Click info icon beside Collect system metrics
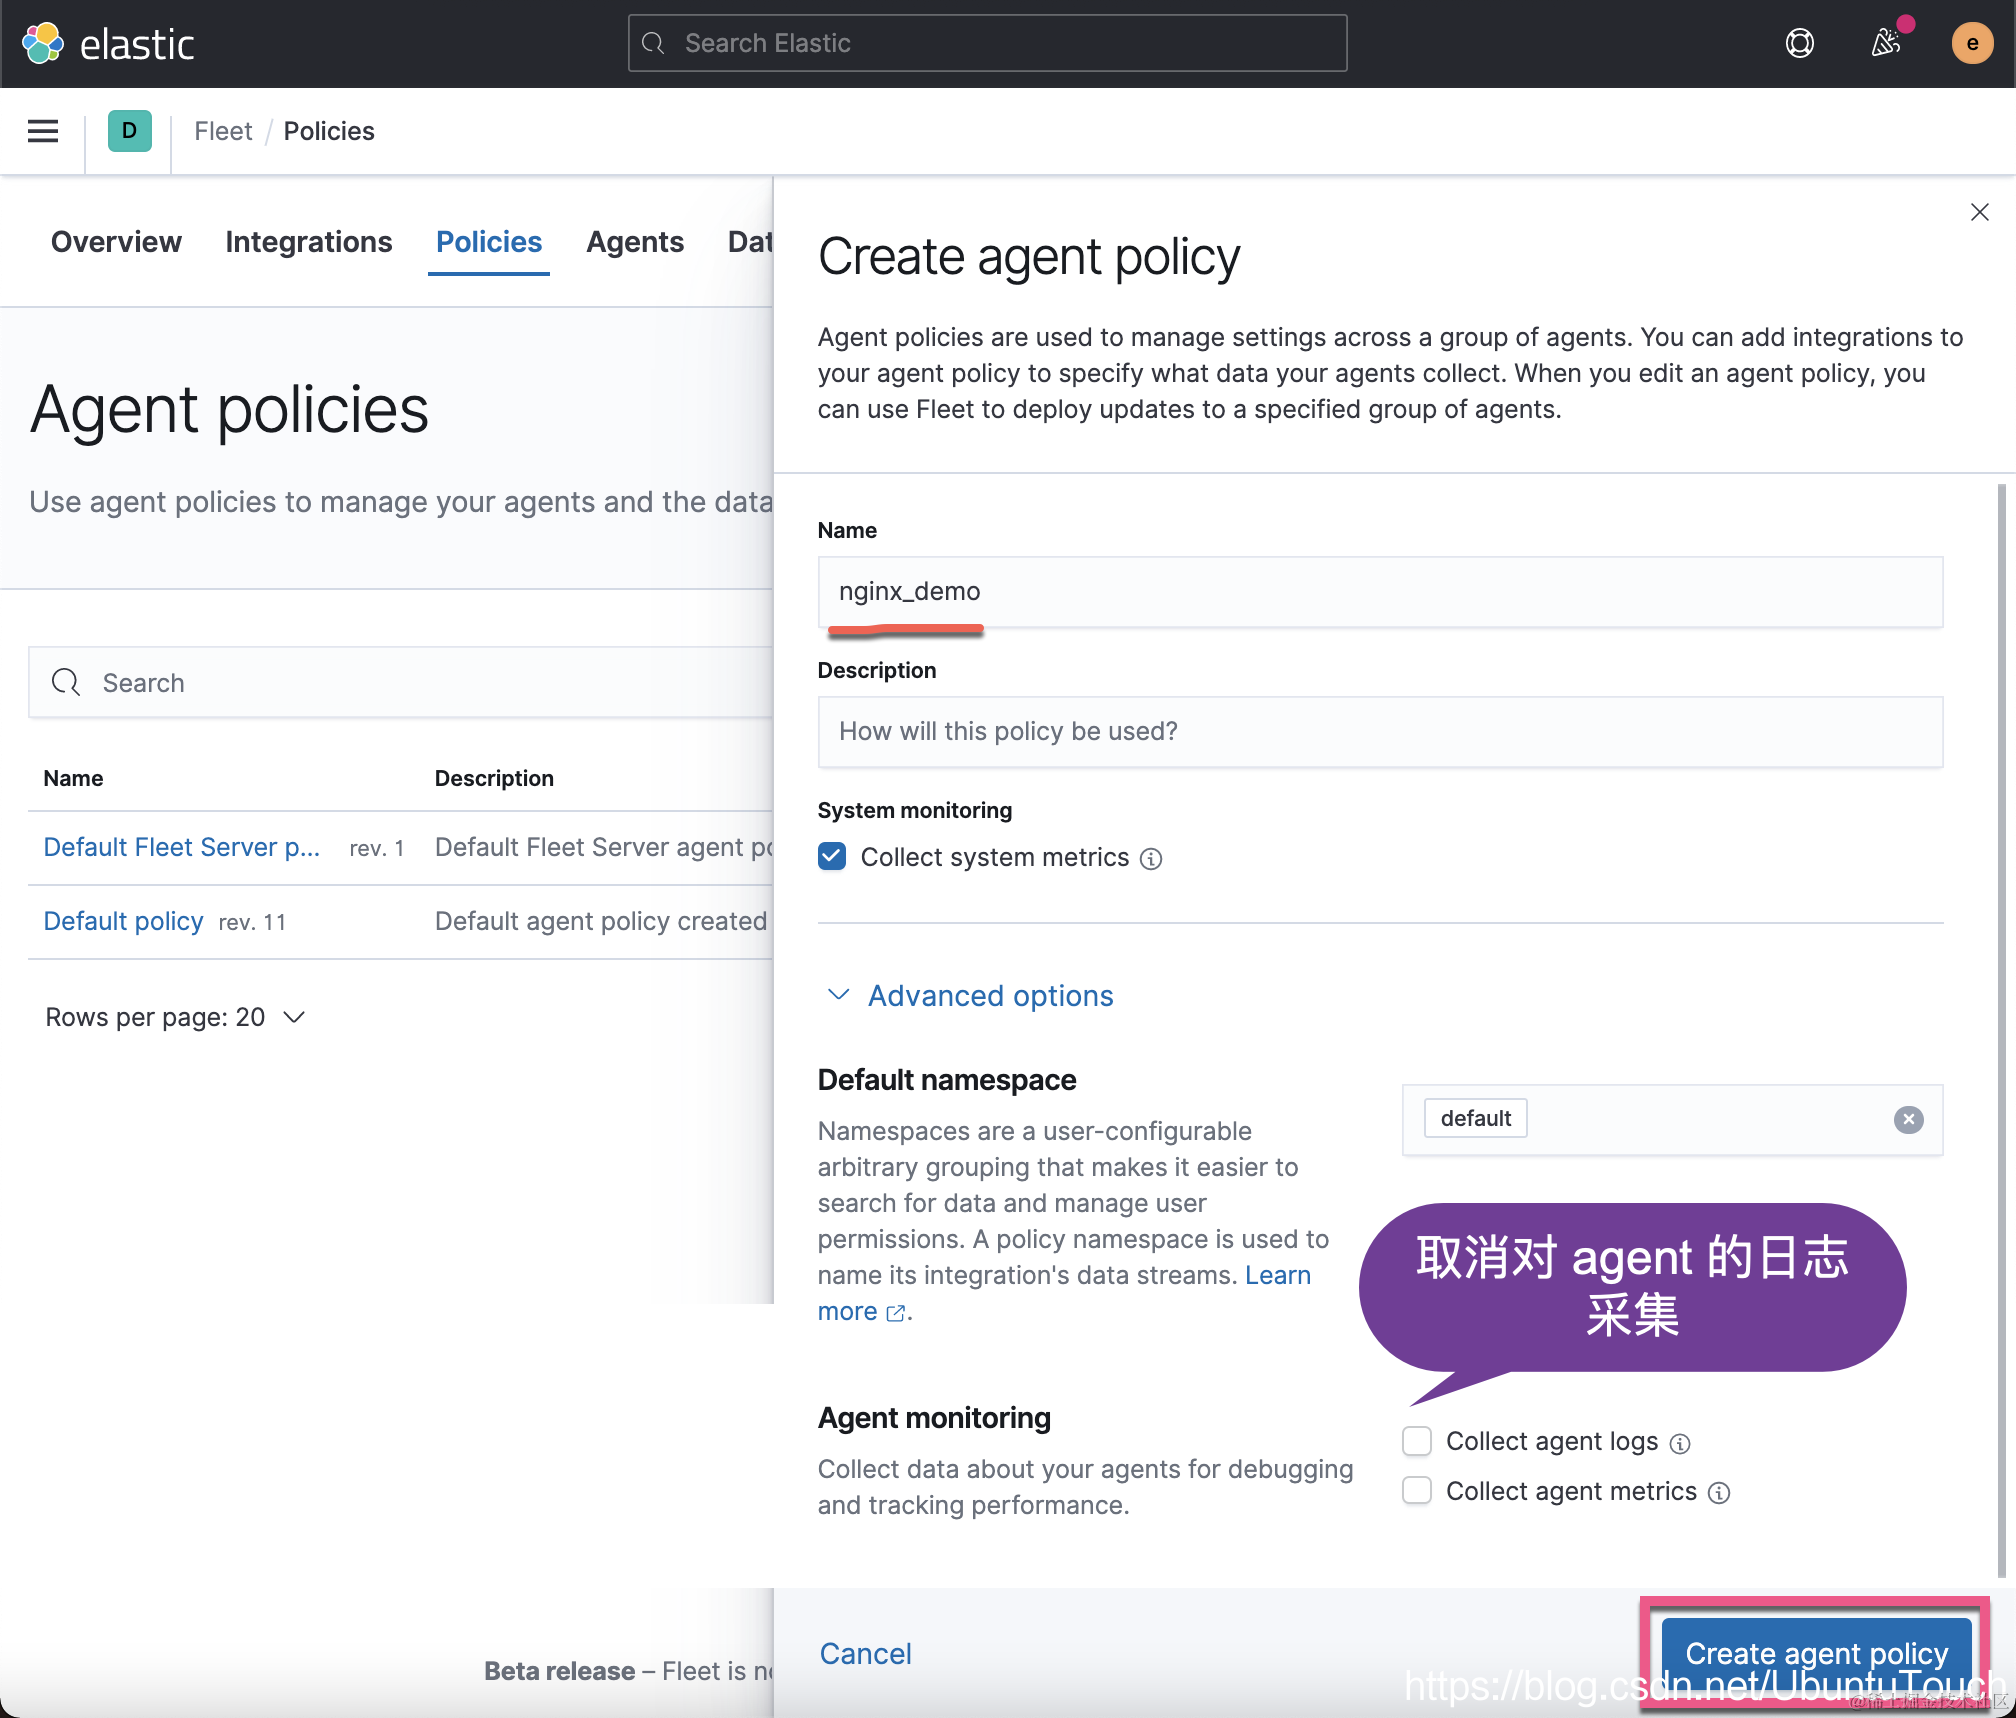This screenshot has height=1718, width=2016. click(x=1151, y=859)
